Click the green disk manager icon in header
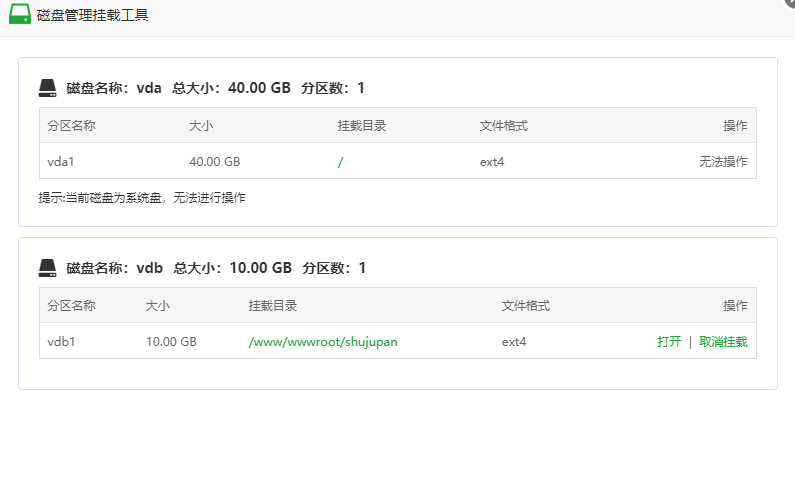 (20, 14)
